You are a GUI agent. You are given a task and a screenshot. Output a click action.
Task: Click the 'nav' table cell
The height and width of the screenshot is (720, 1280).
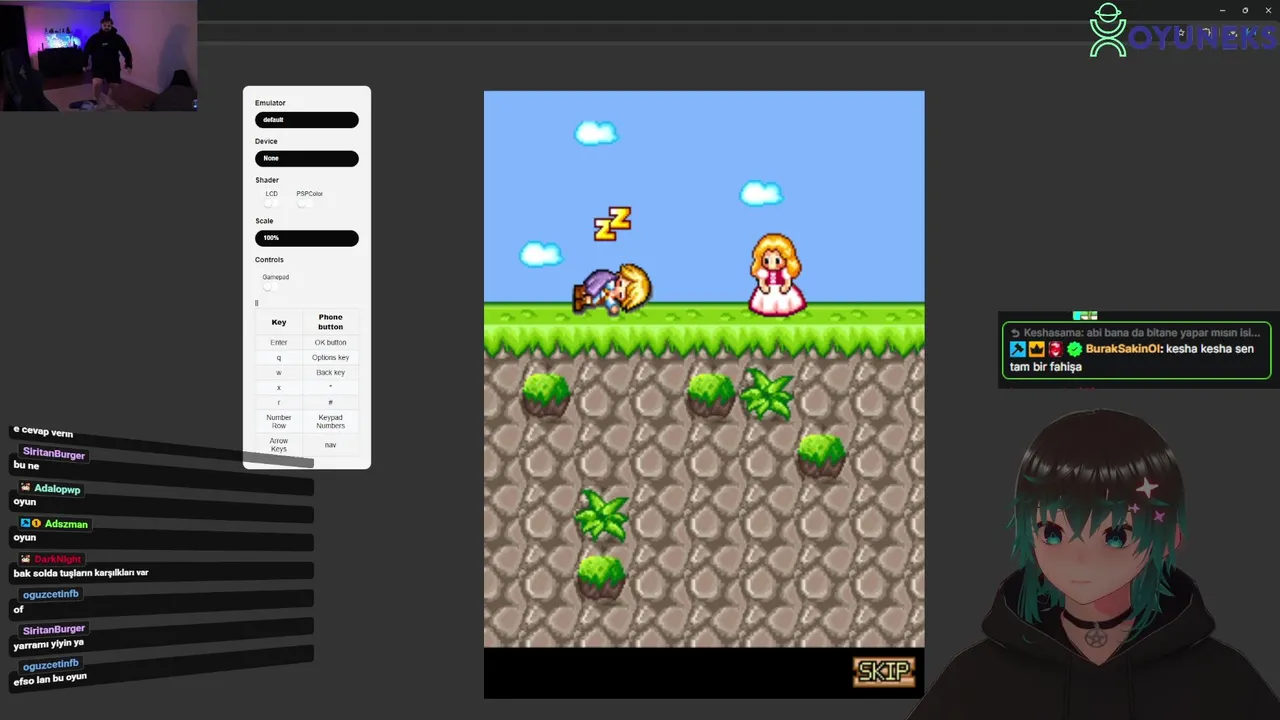[x=330, y=445]
